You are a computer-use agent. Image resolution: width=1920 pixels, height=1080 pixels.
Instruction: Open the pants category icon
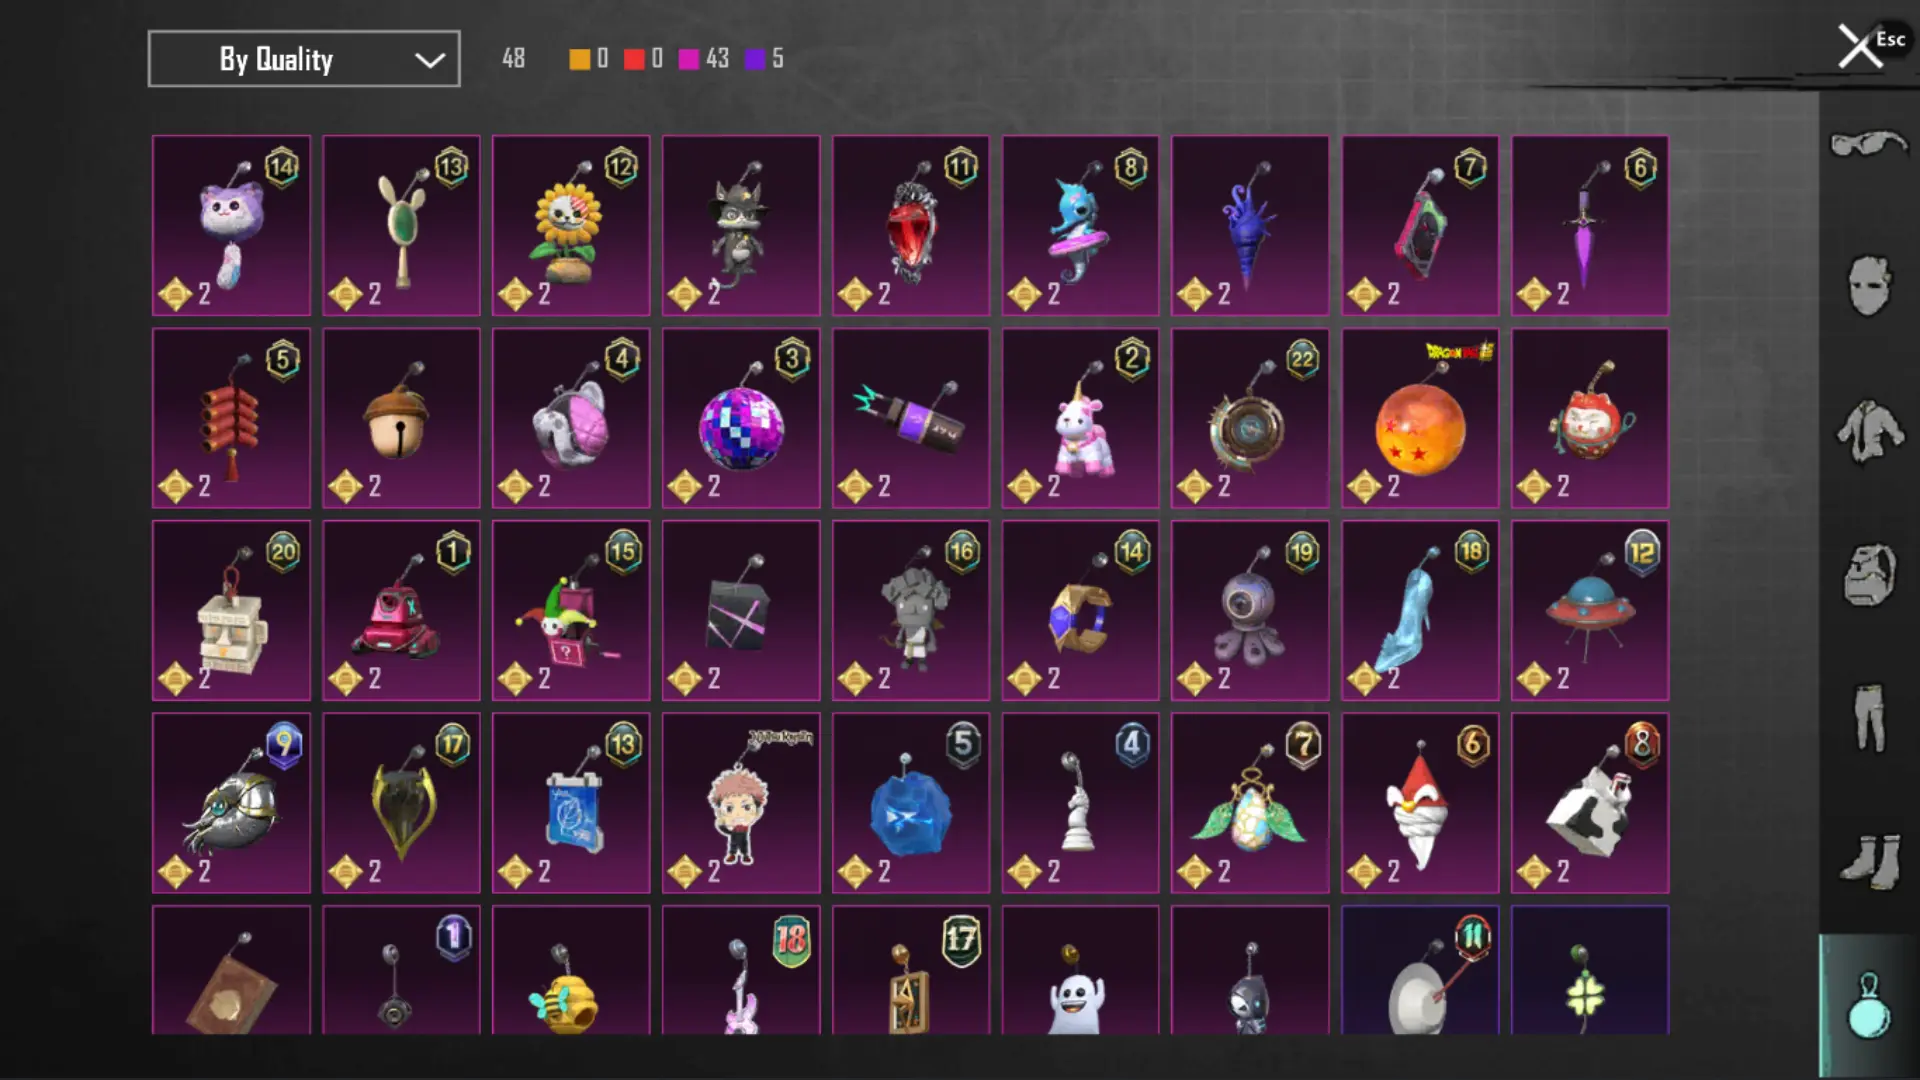click(1869, 717)
